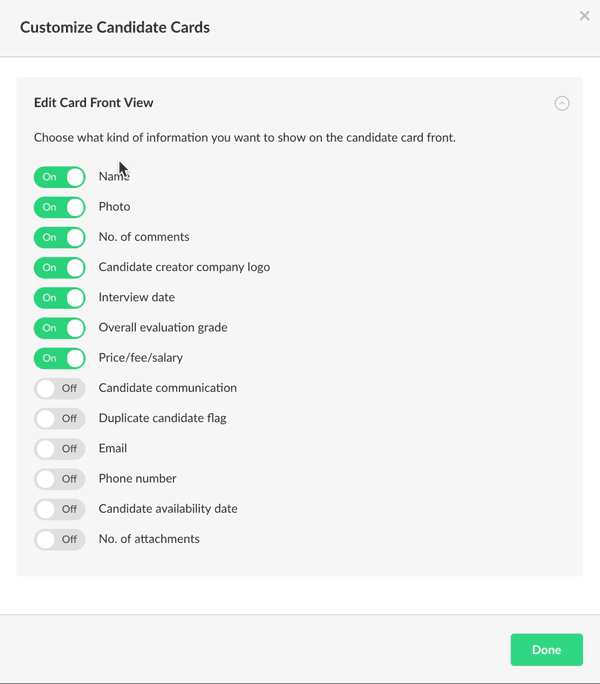Click the Duplicate candidate flag label
This screenshot has height=684, width=600.
point(162,418)
